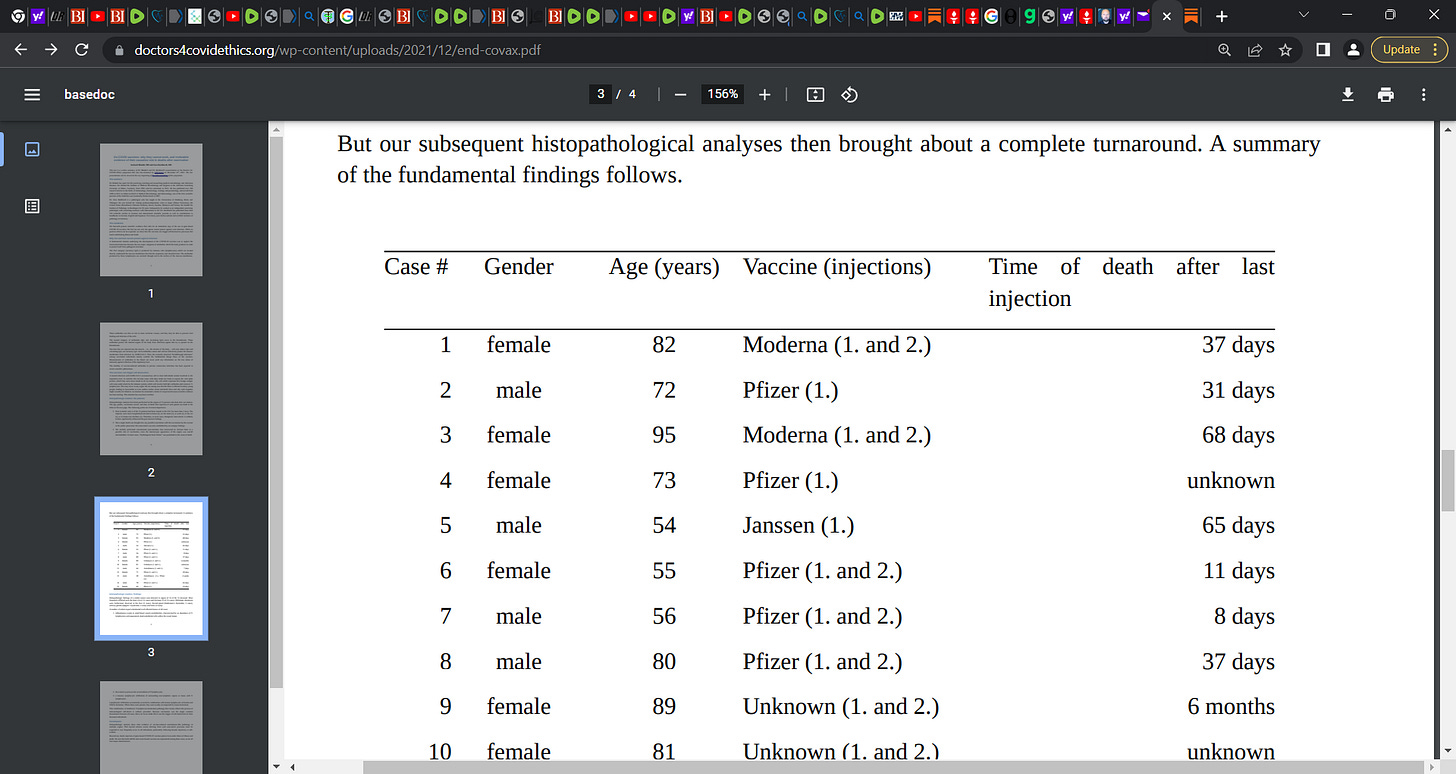
Task: Click the document scrollbar down arrow
Action: (x=1447, y=750)
